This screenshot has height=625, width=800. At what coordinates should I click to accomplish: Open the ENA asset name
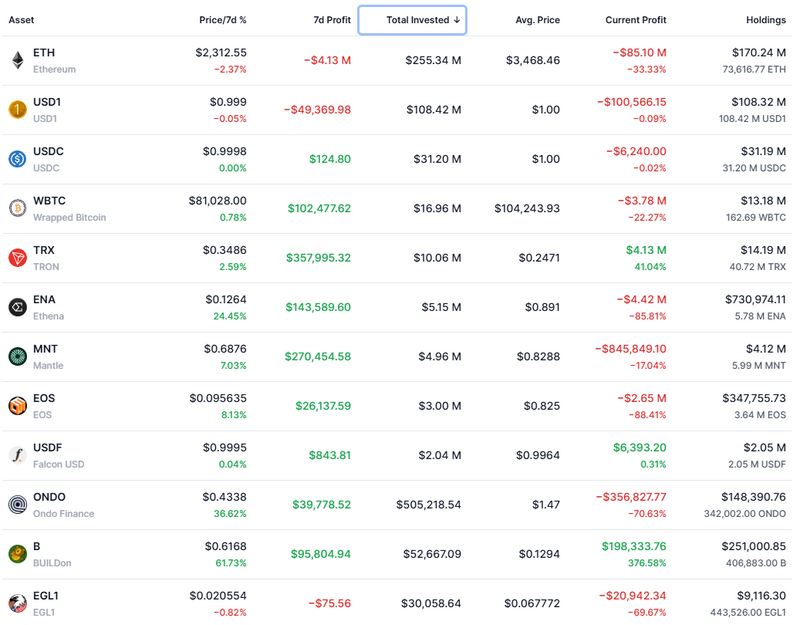click(x=44, y=299)
